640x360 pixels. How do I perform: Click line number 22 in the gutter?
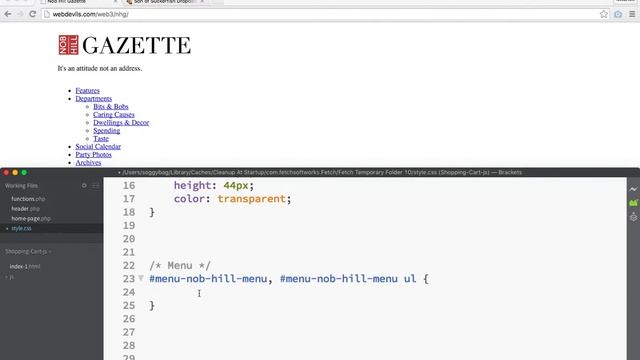click(129, 266)
